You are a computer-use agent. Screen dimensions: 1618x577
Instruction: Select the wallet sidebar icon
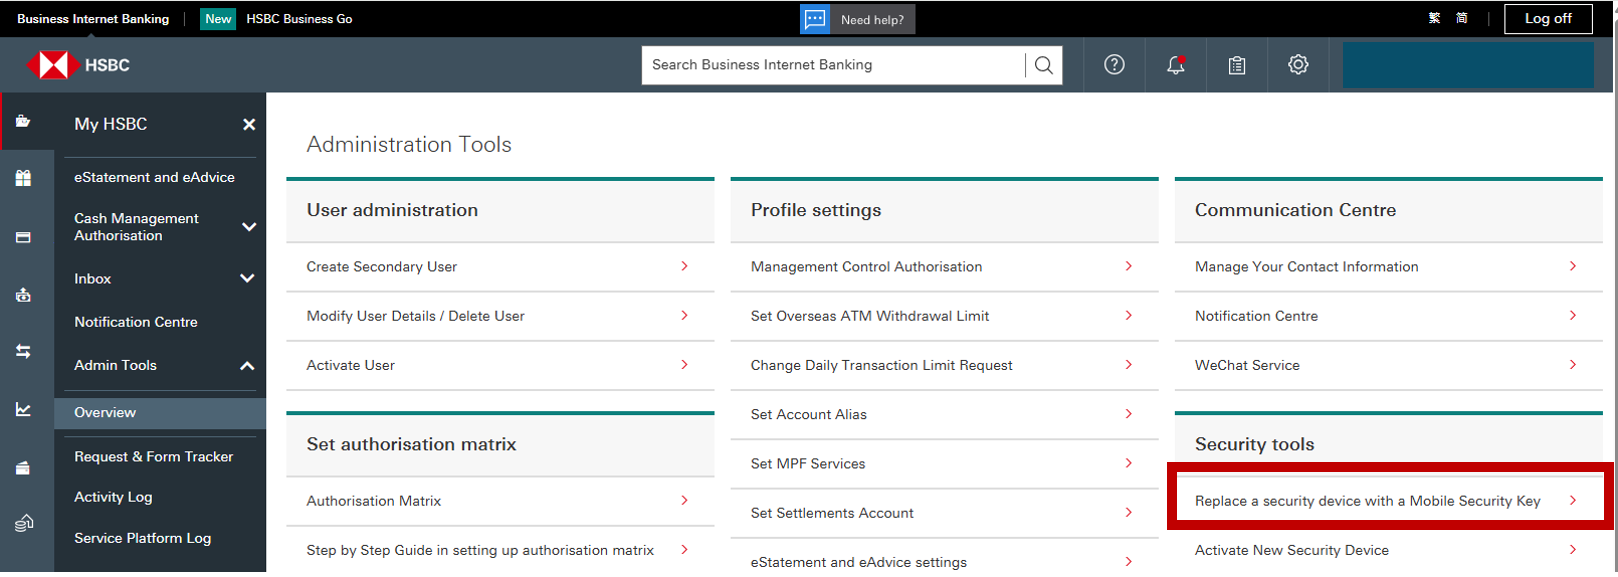click(x=23, y=467)
